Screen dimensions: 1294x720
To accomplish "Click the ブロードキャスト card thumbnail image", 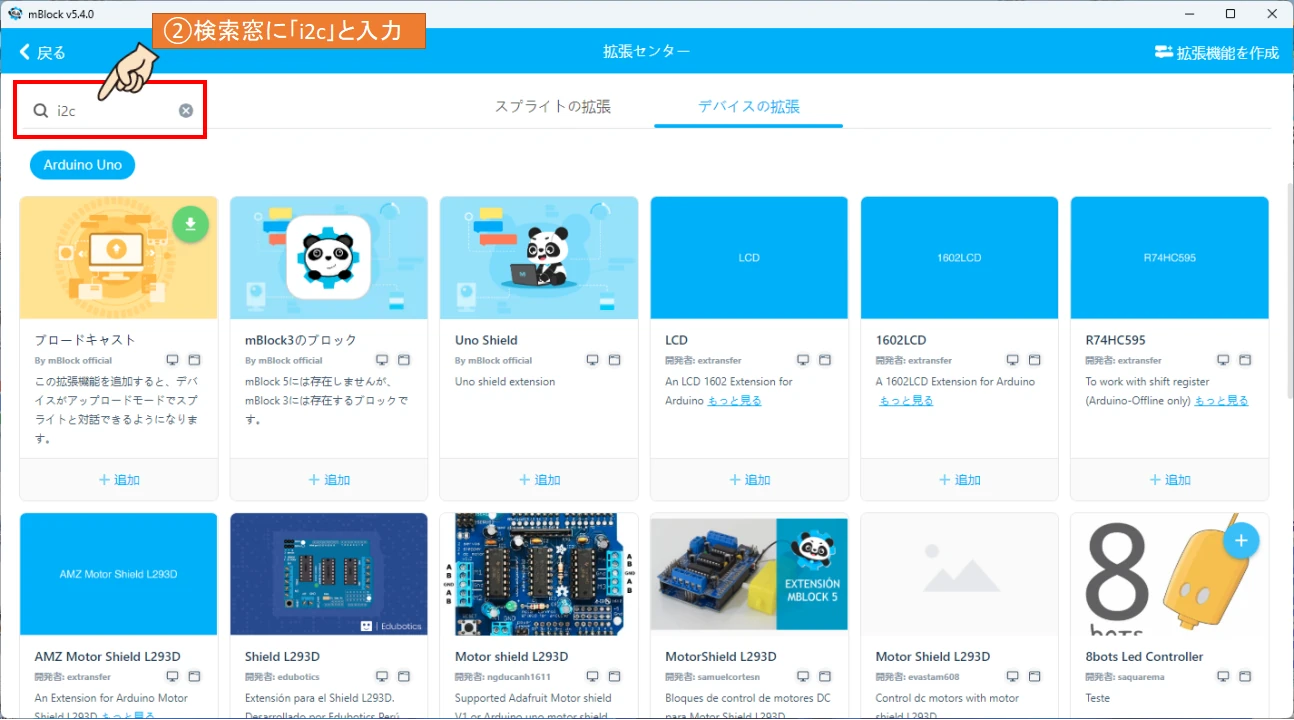I will (119, 258).
